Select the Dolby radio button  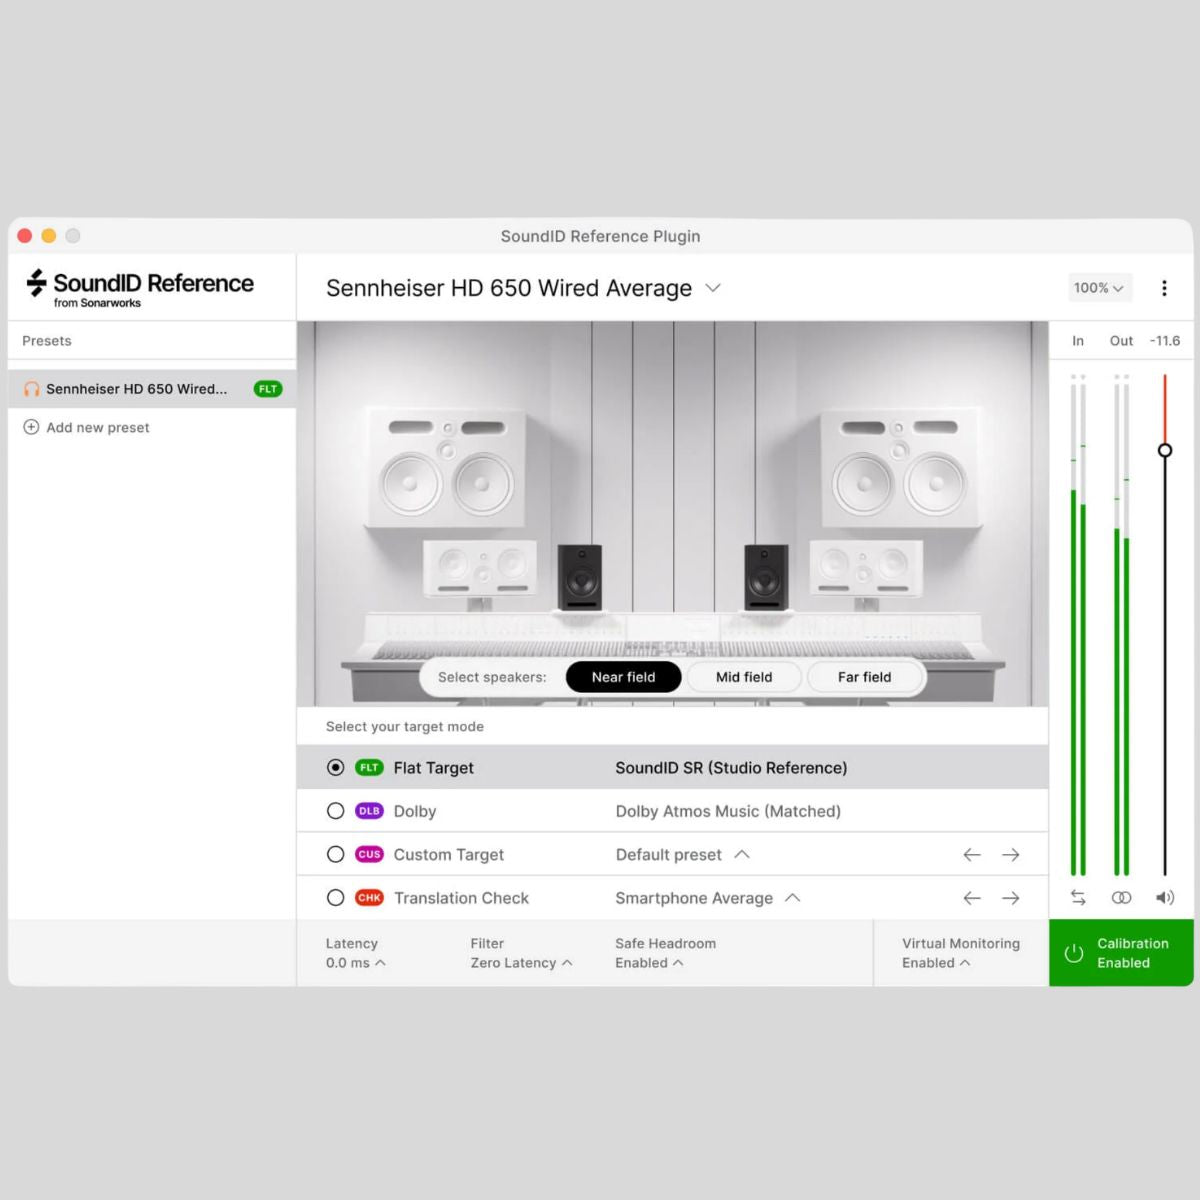click(336, 811)
